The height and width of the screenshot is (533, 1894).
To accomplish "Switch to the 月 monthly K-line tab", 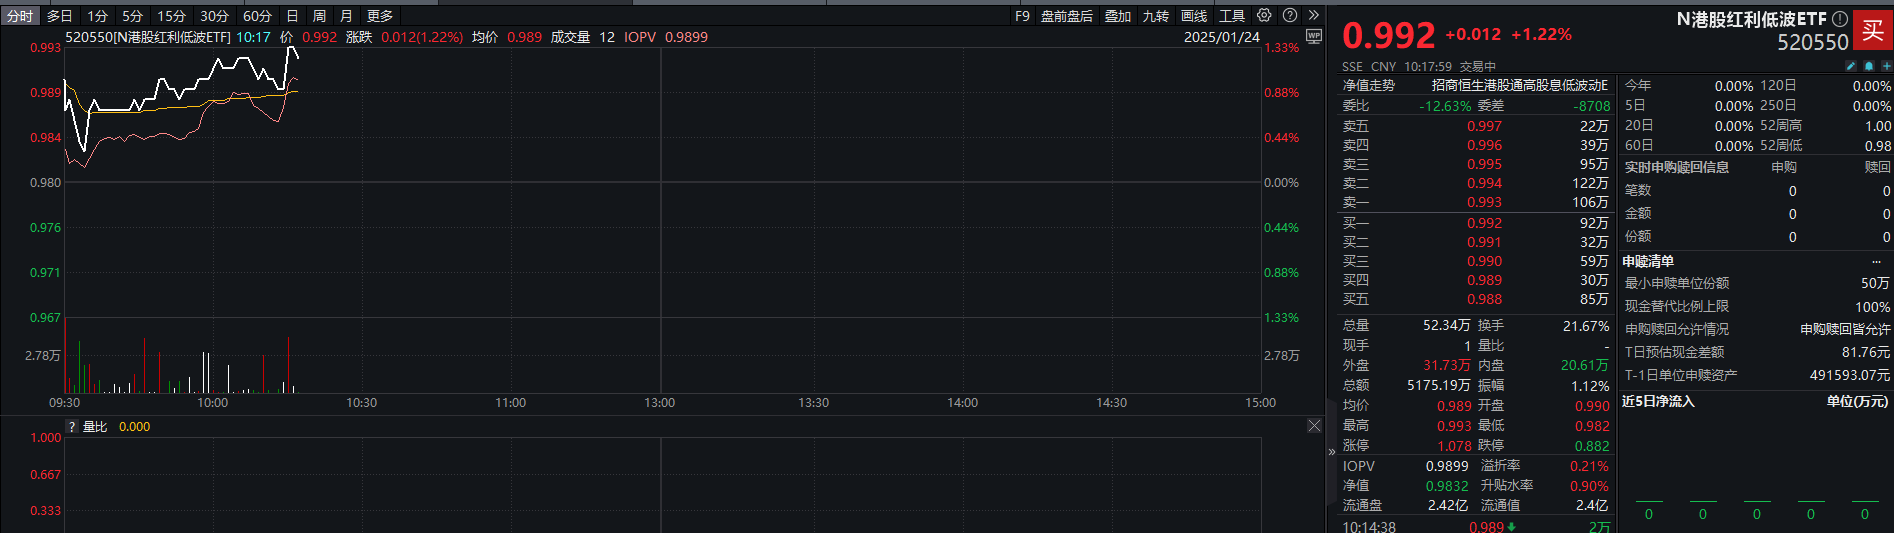I will tap(346, 16).
